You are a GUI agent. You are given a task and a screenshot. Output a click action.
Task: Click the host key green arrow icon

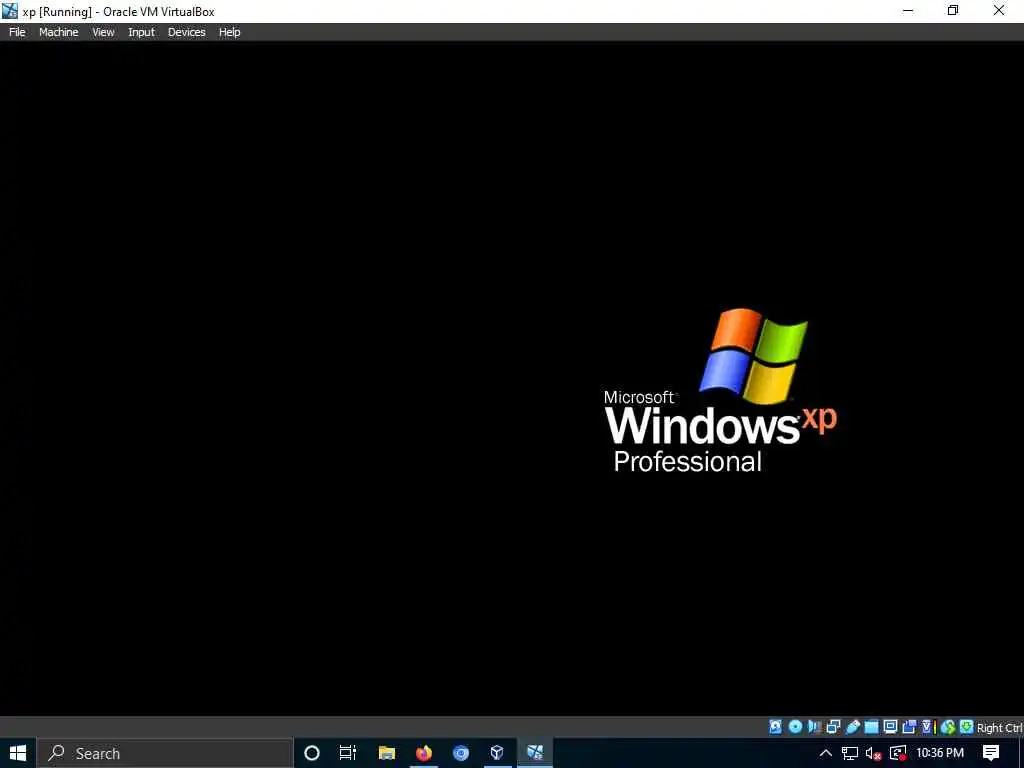click(967, 727)
